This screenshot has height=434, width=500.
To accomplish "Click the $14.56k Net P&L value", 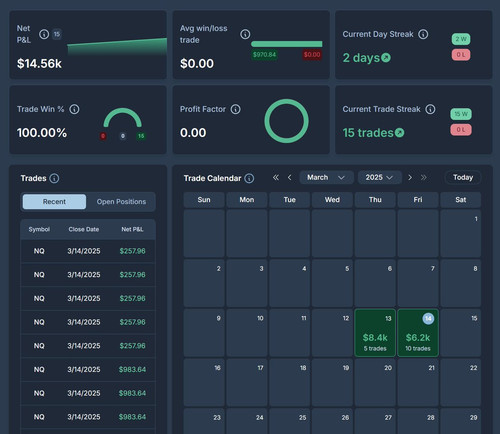I will tap(39, 64).
